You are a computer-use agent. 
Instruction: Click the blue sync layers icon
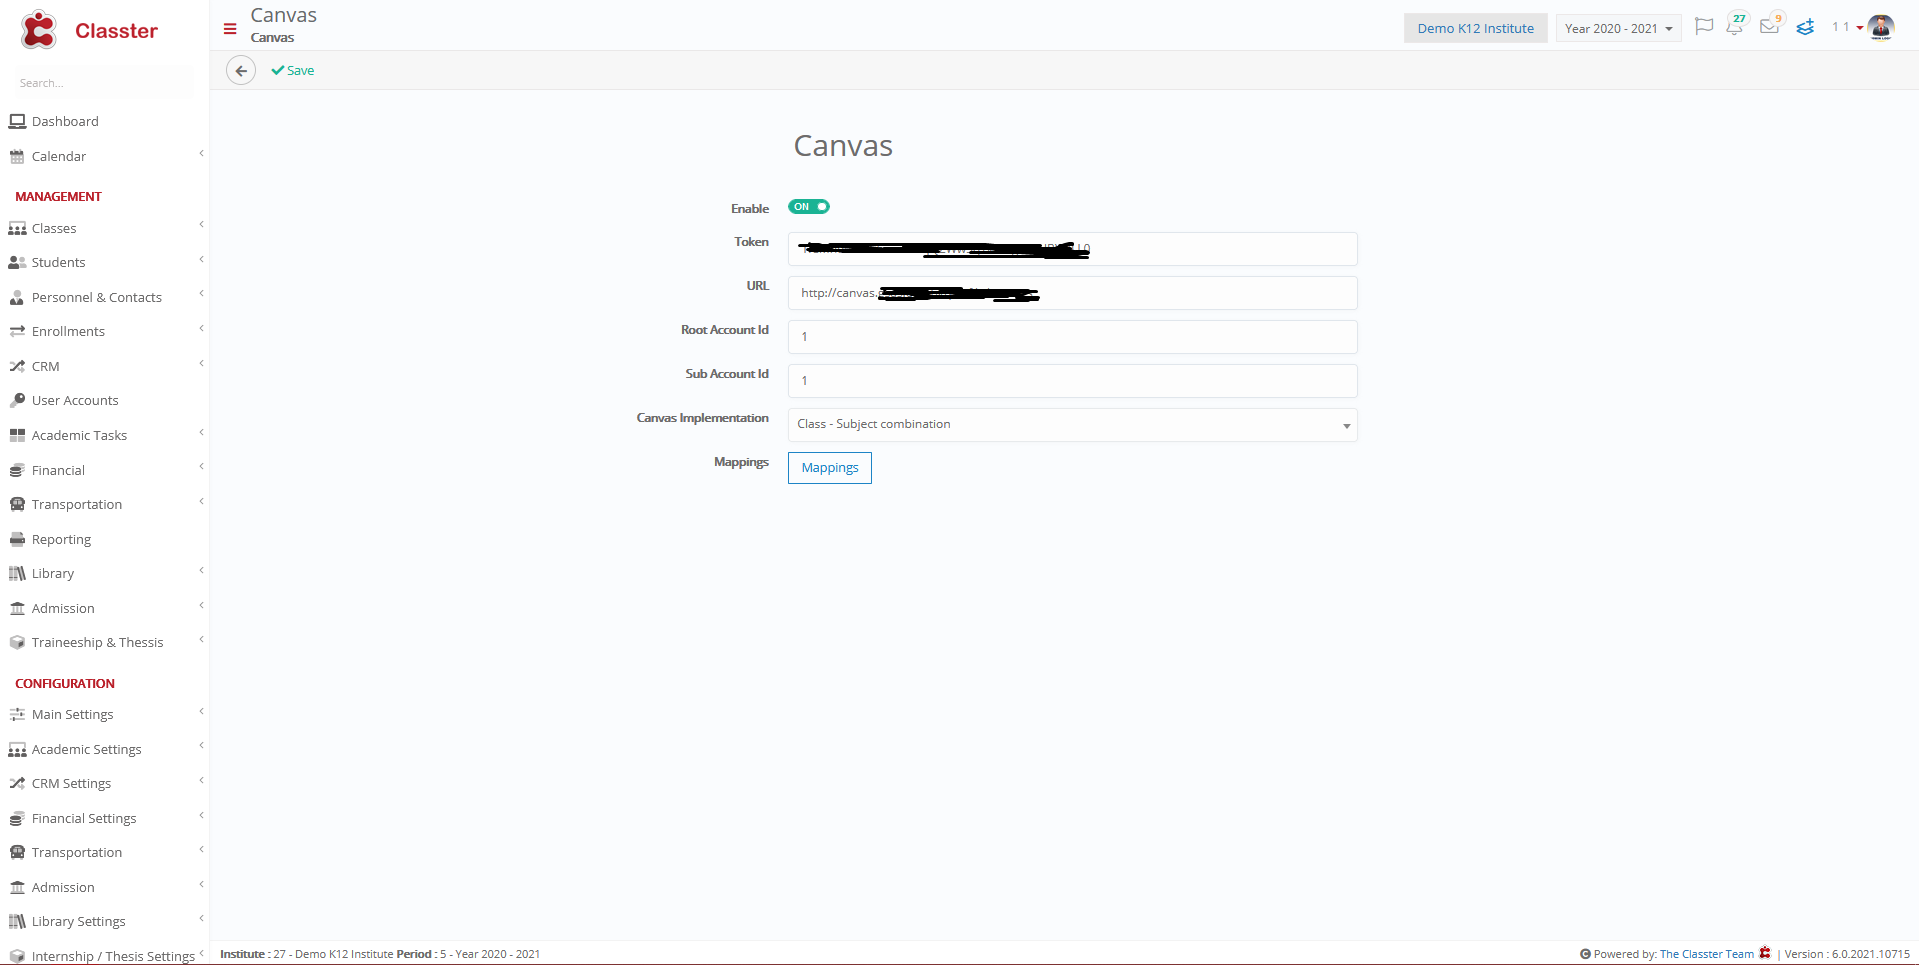click(1805, 27)
